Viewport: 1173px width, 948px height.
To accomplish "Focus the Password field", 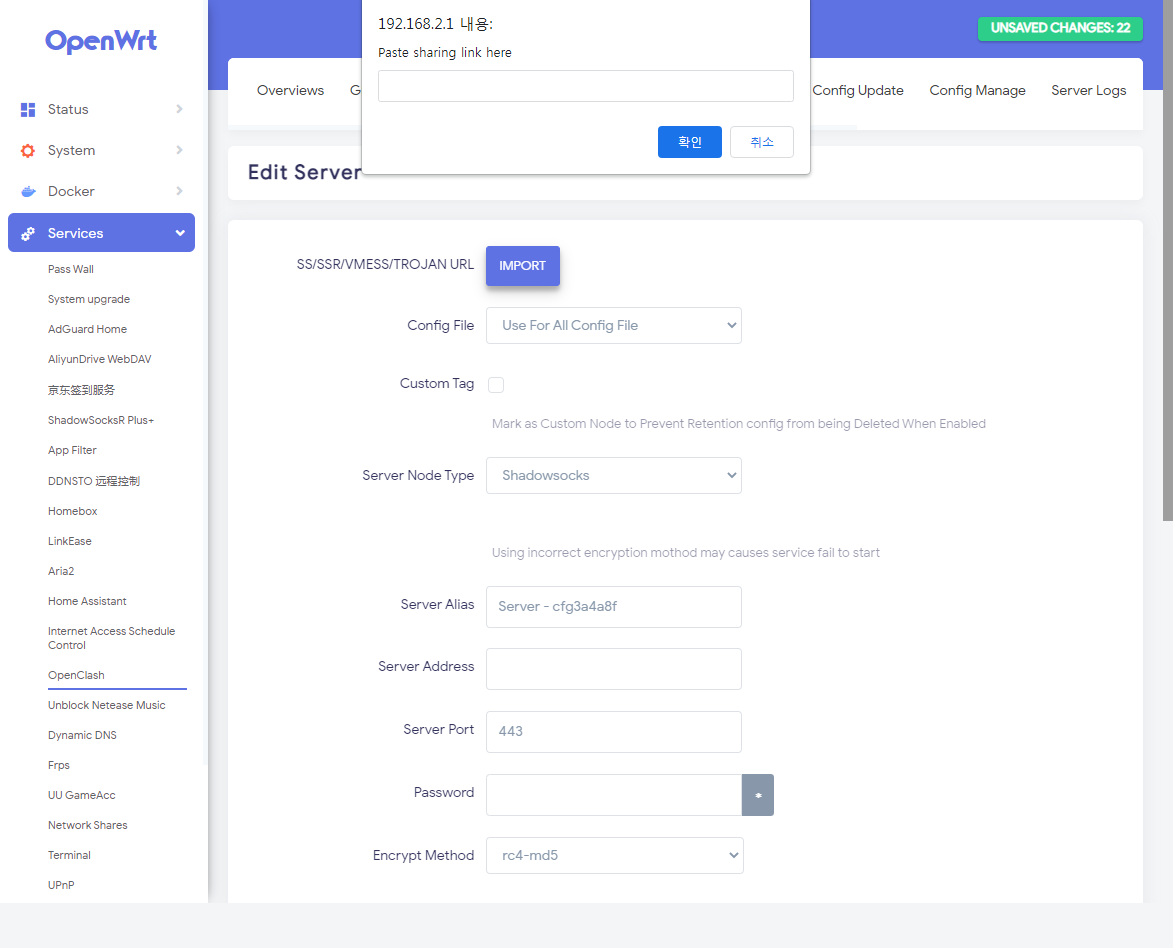I will click(613, 795).
